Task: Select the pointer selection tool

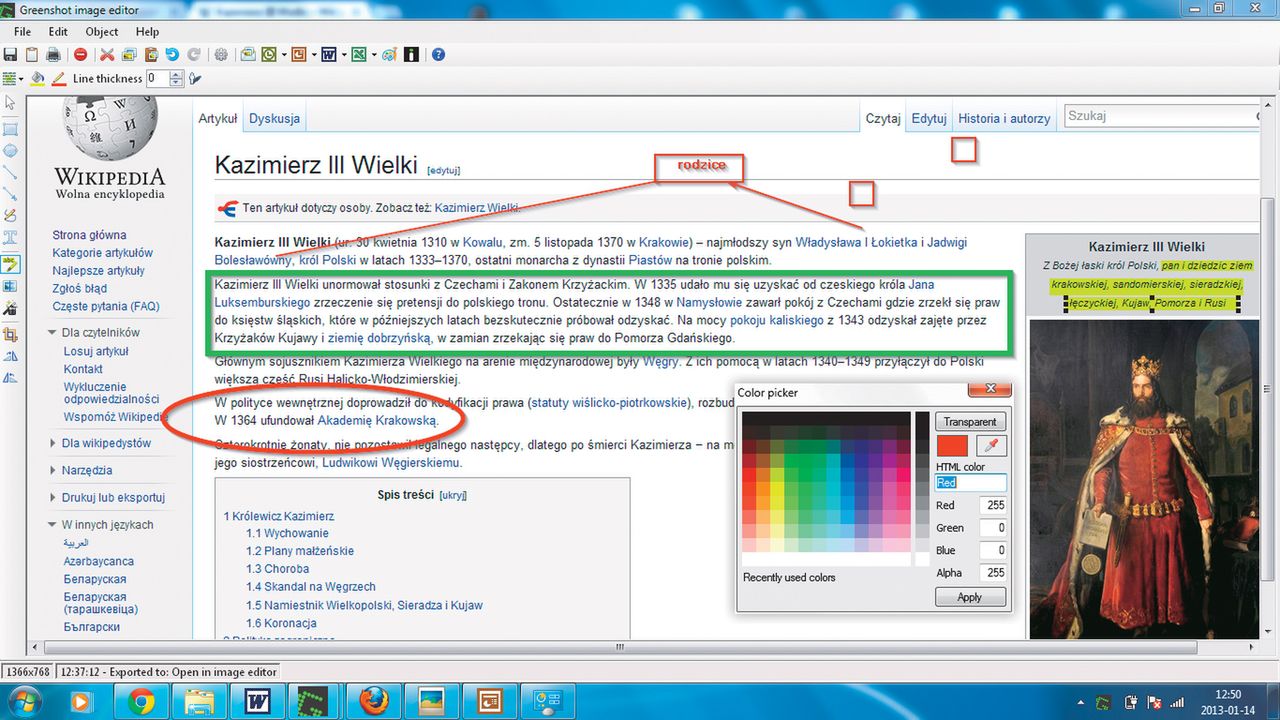Action: [10, 102]
